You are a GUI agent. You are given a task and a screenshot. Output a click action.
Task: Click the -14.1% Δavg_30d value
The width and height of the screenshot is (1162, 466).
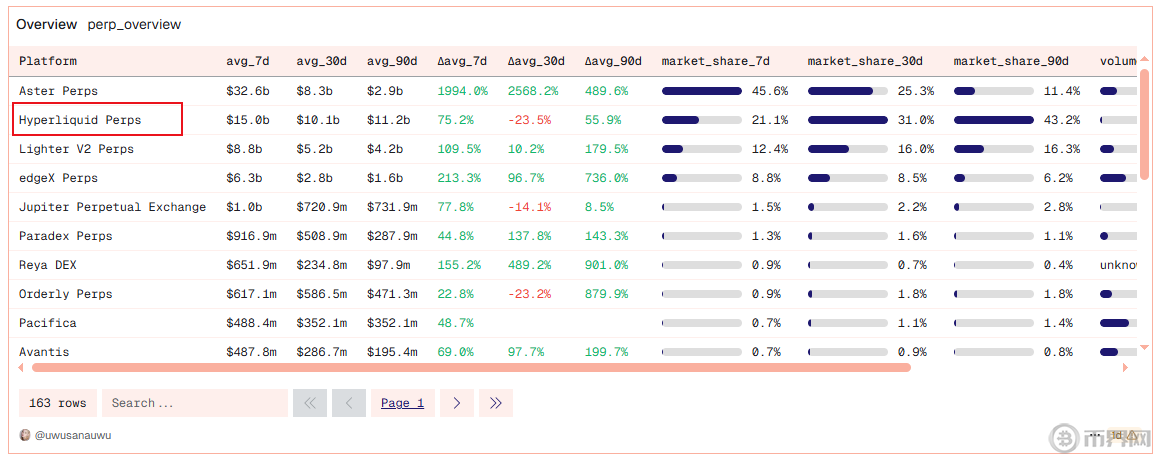[x=529, y=207]
